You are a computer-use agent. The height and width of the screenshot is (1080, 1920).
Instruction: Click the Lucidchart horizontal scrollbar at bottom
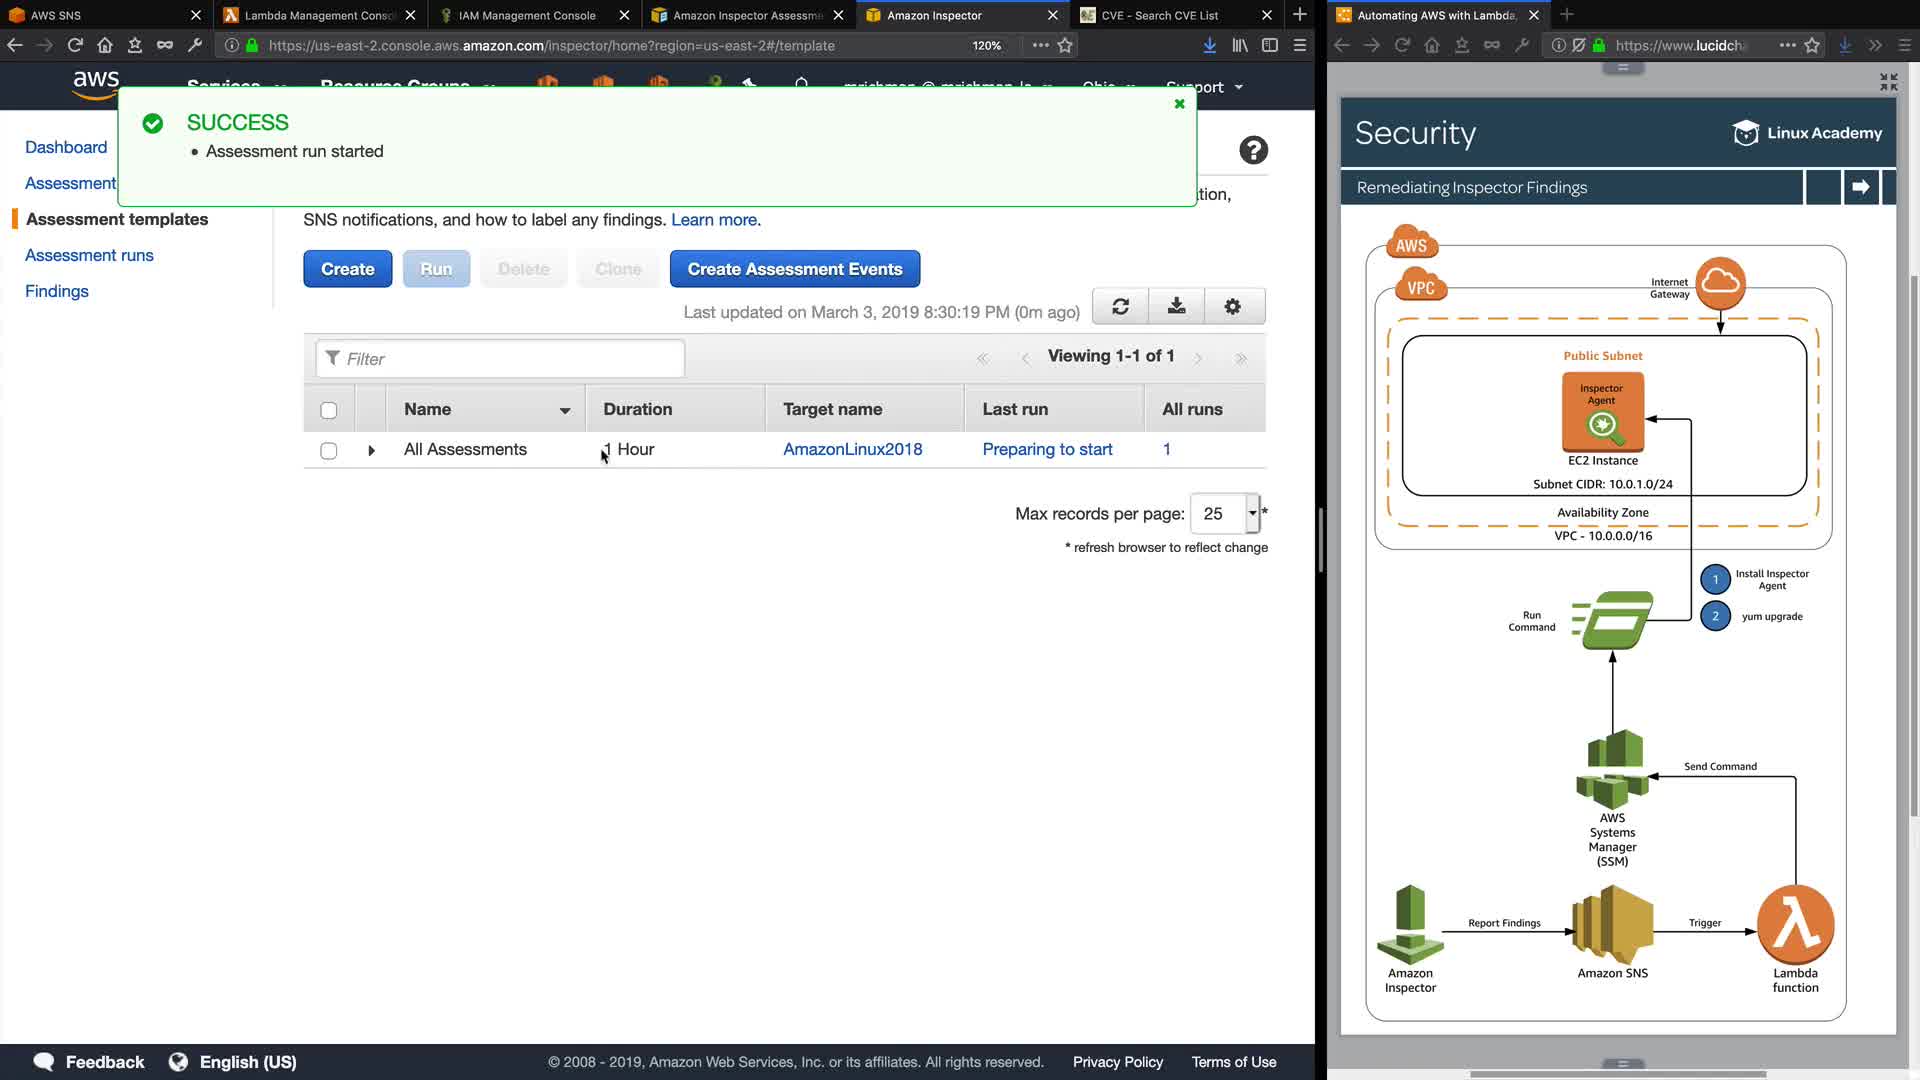pyautogui.click(x=1617, y=1074)
